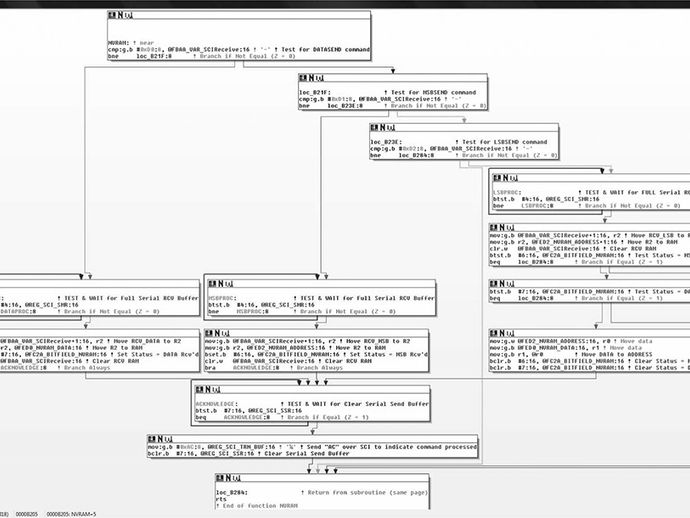The width and height of the screenshot is (690, 518).
Task: Click node color icon on Move DATA to ADDRESS block
Action: click(494, 333)
